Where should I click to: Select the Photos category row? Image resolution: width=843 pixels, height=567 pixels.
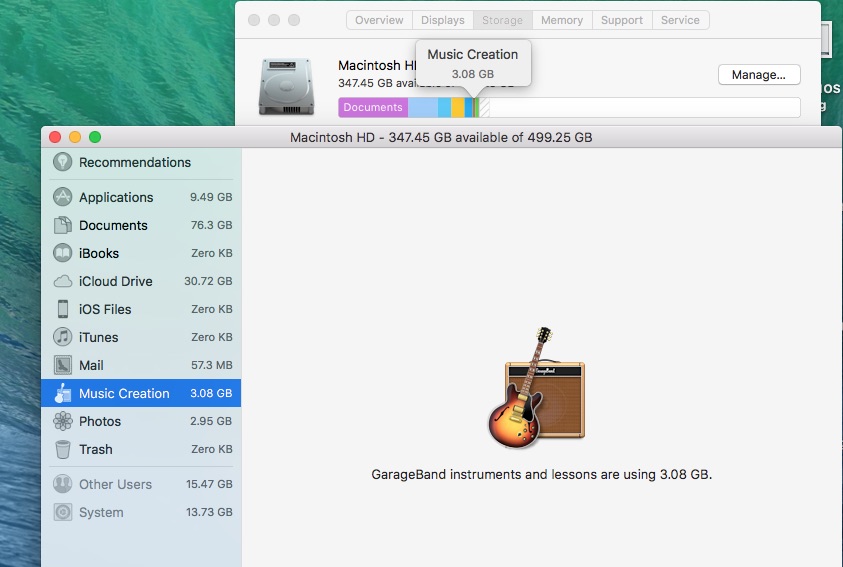[x=141, y=421]
